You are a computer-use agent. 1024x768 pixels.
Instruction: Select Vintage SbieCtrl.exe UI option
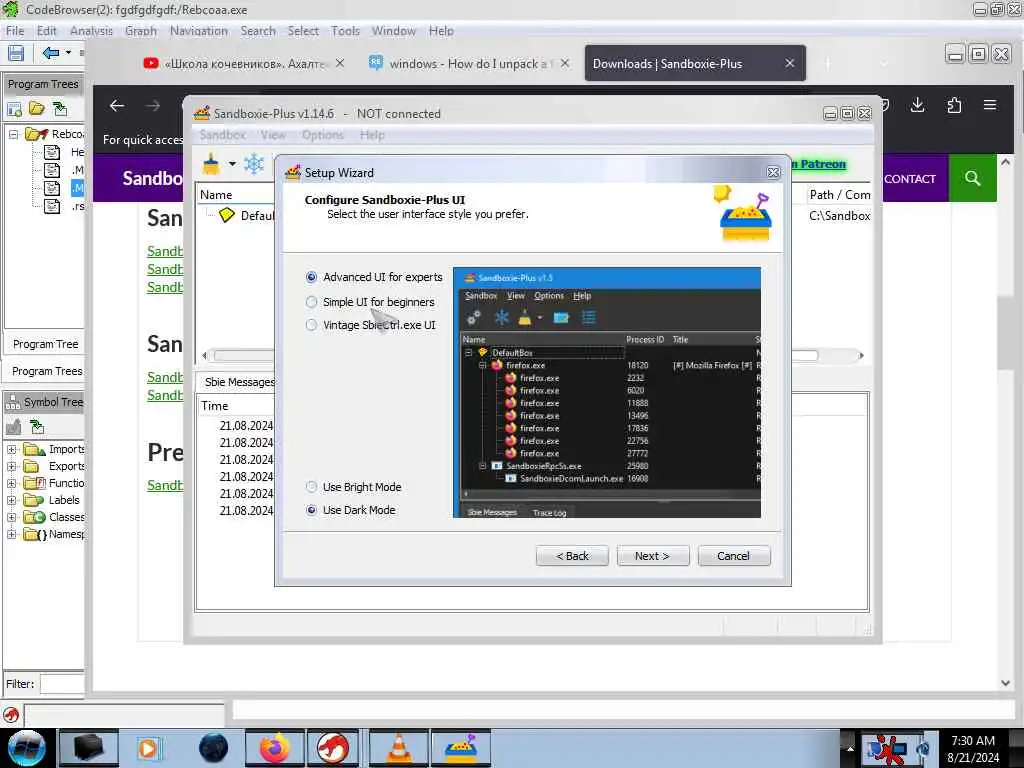pyautogui.click(x=370, y=325)
